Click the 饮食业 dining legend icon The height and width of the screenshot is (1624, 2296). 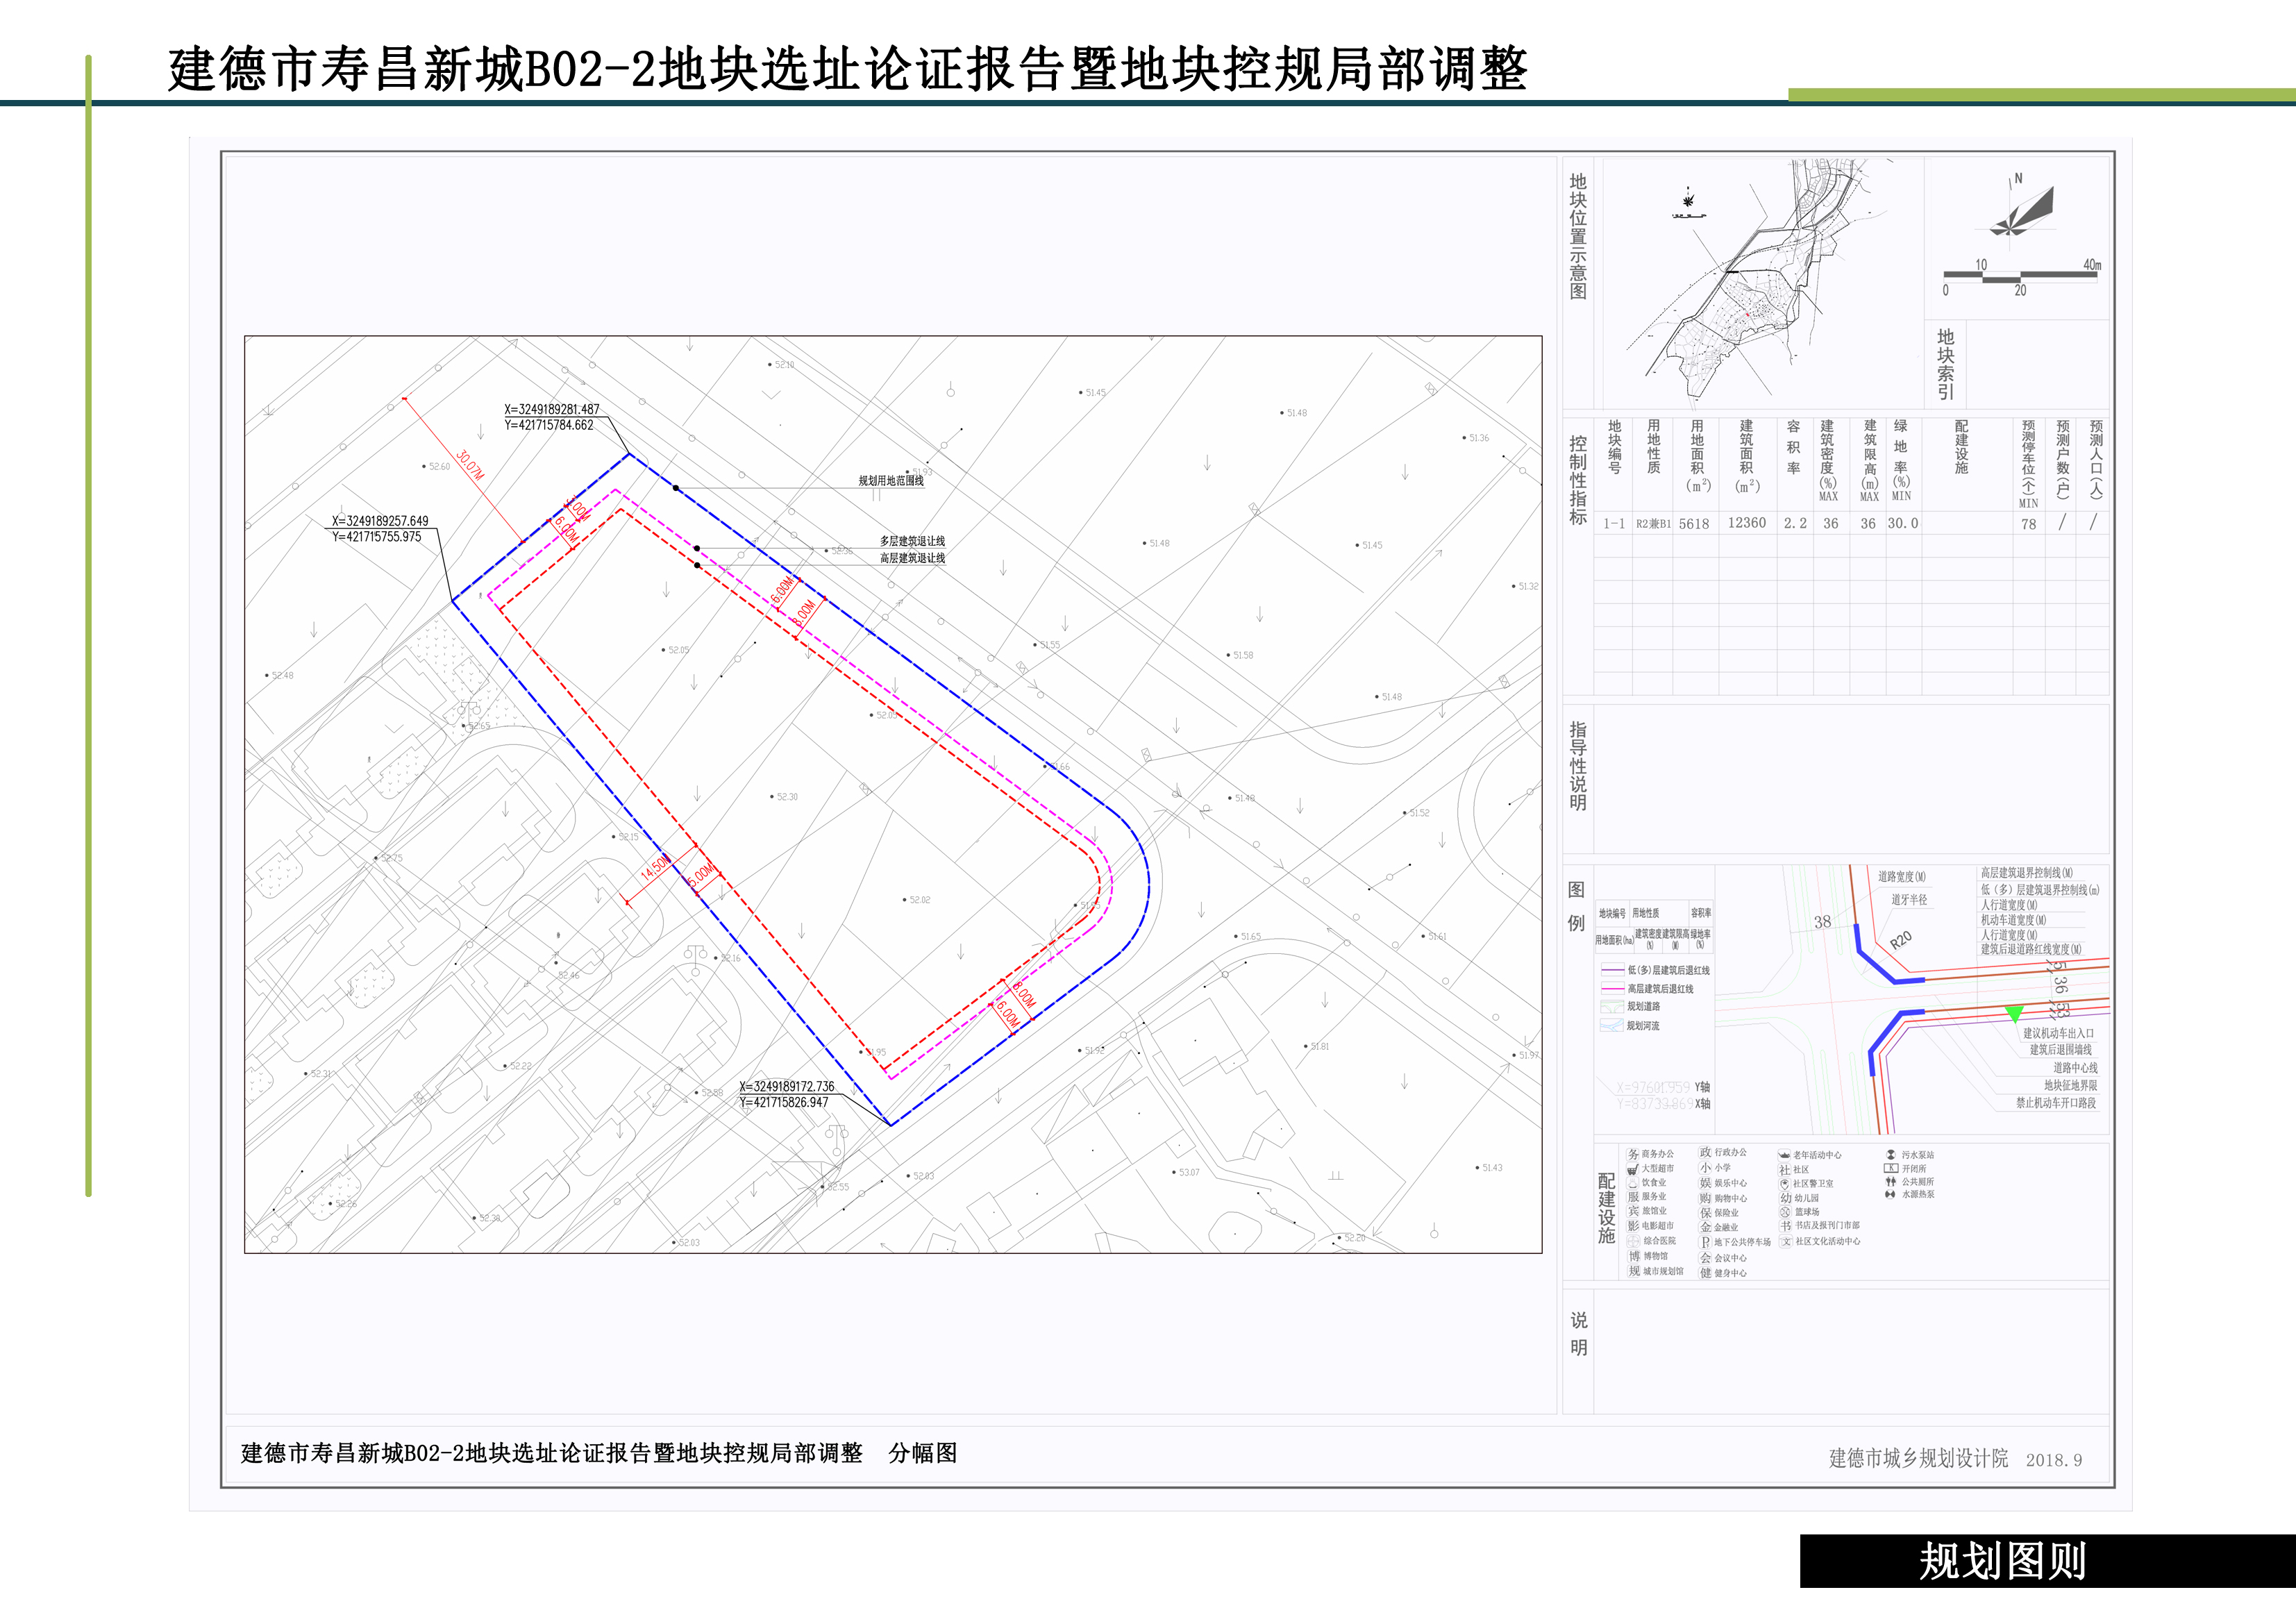tap(1633, 1183)
